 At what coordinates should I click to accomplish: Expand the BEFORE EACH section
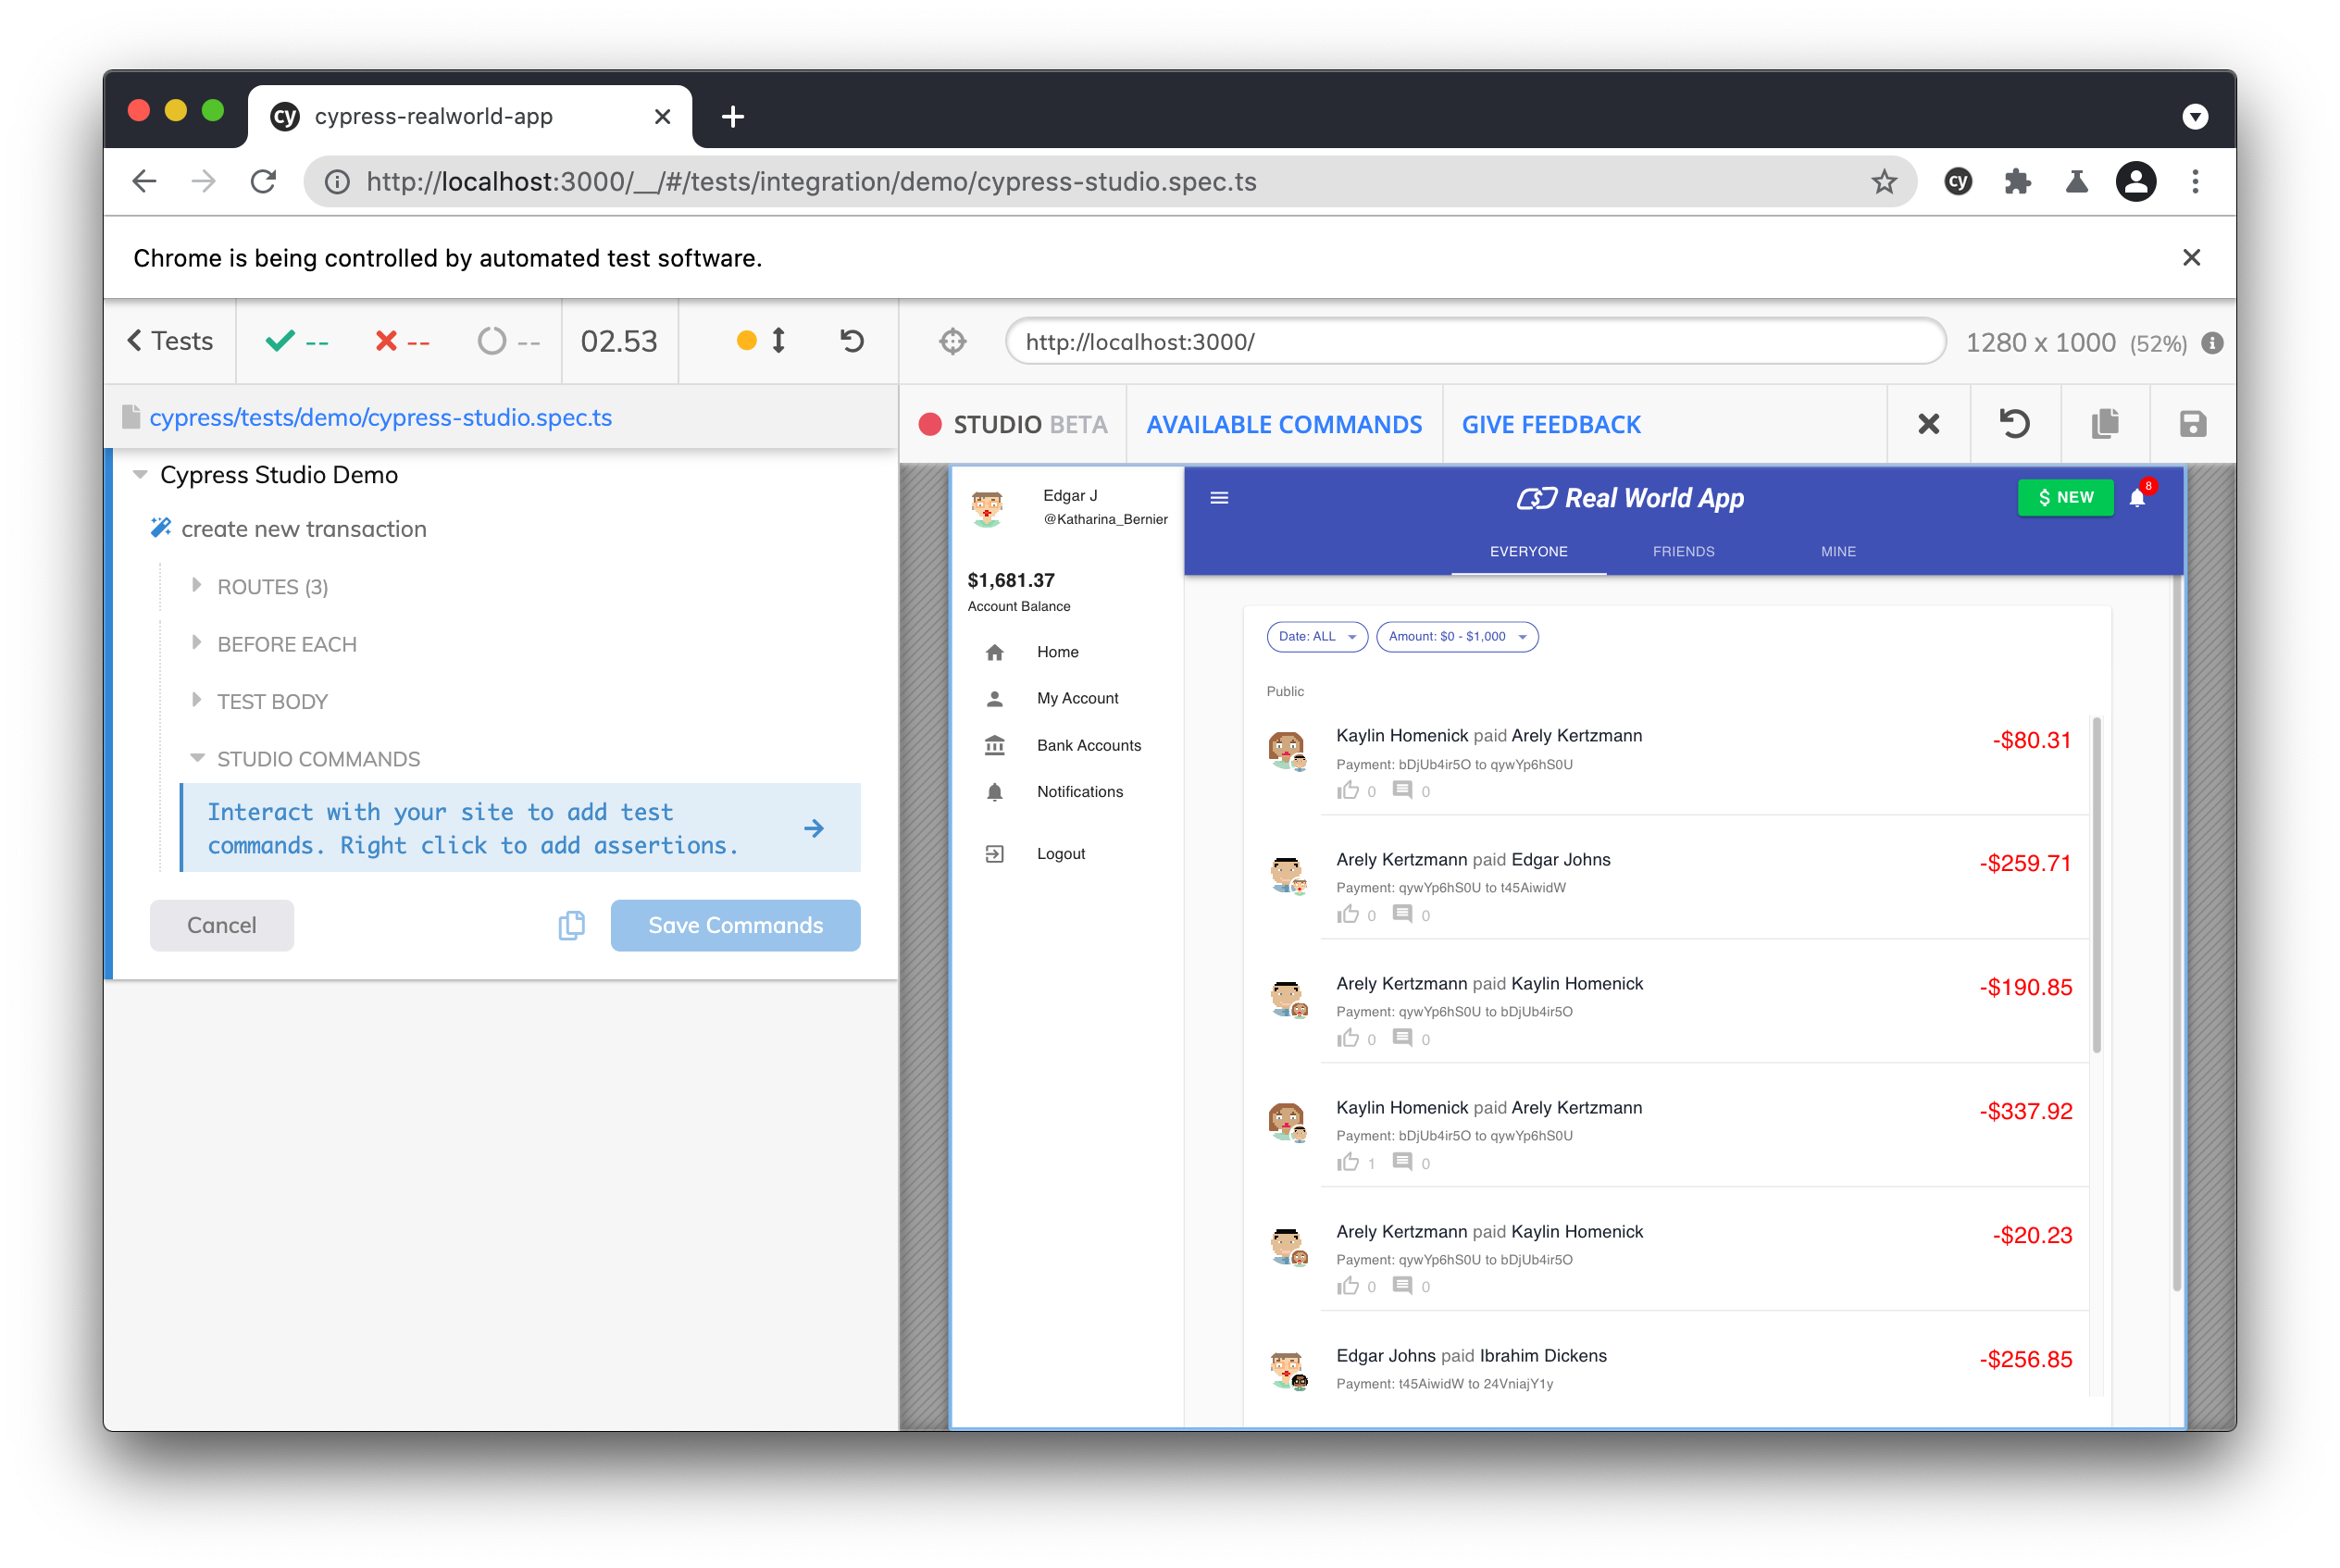(286, 644)
